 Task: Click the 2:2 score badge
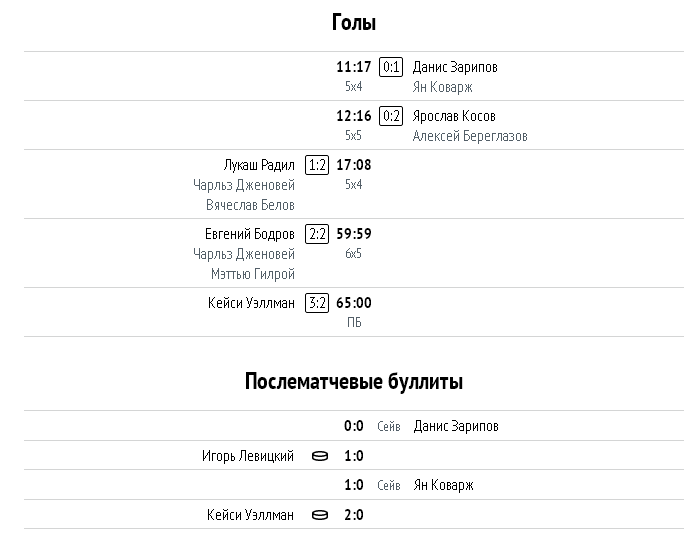coord(317,234)
